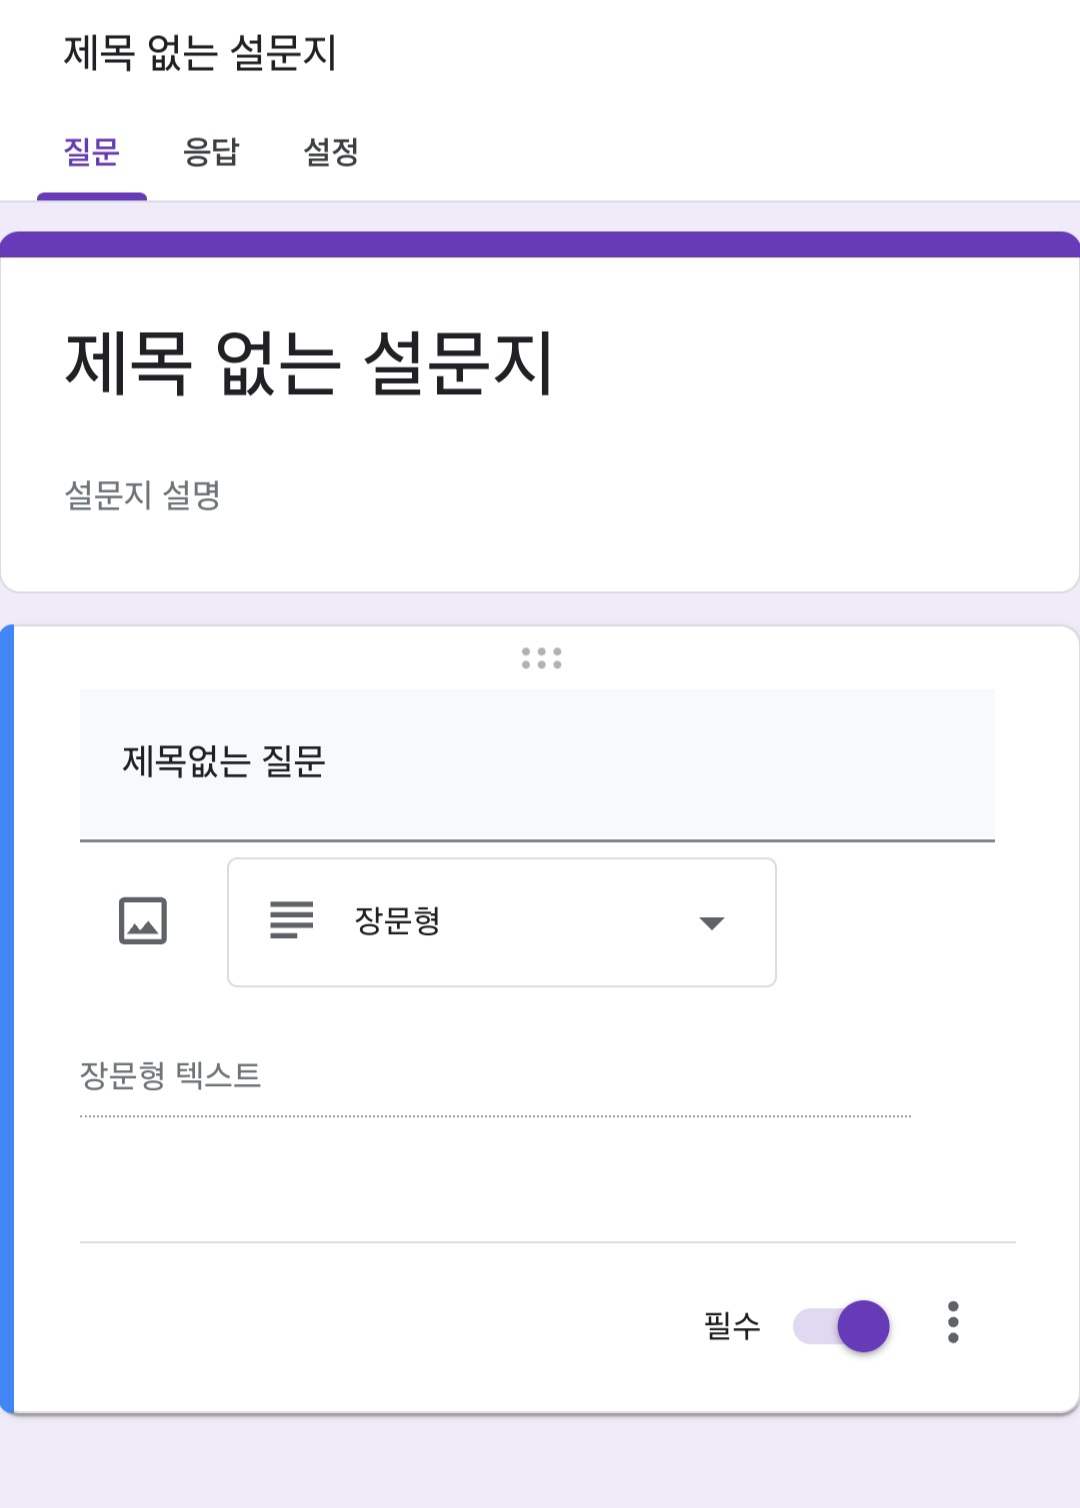Switch to the 응답 tab
Screen dimensions: 1080x1508
[x=211, y=152]
